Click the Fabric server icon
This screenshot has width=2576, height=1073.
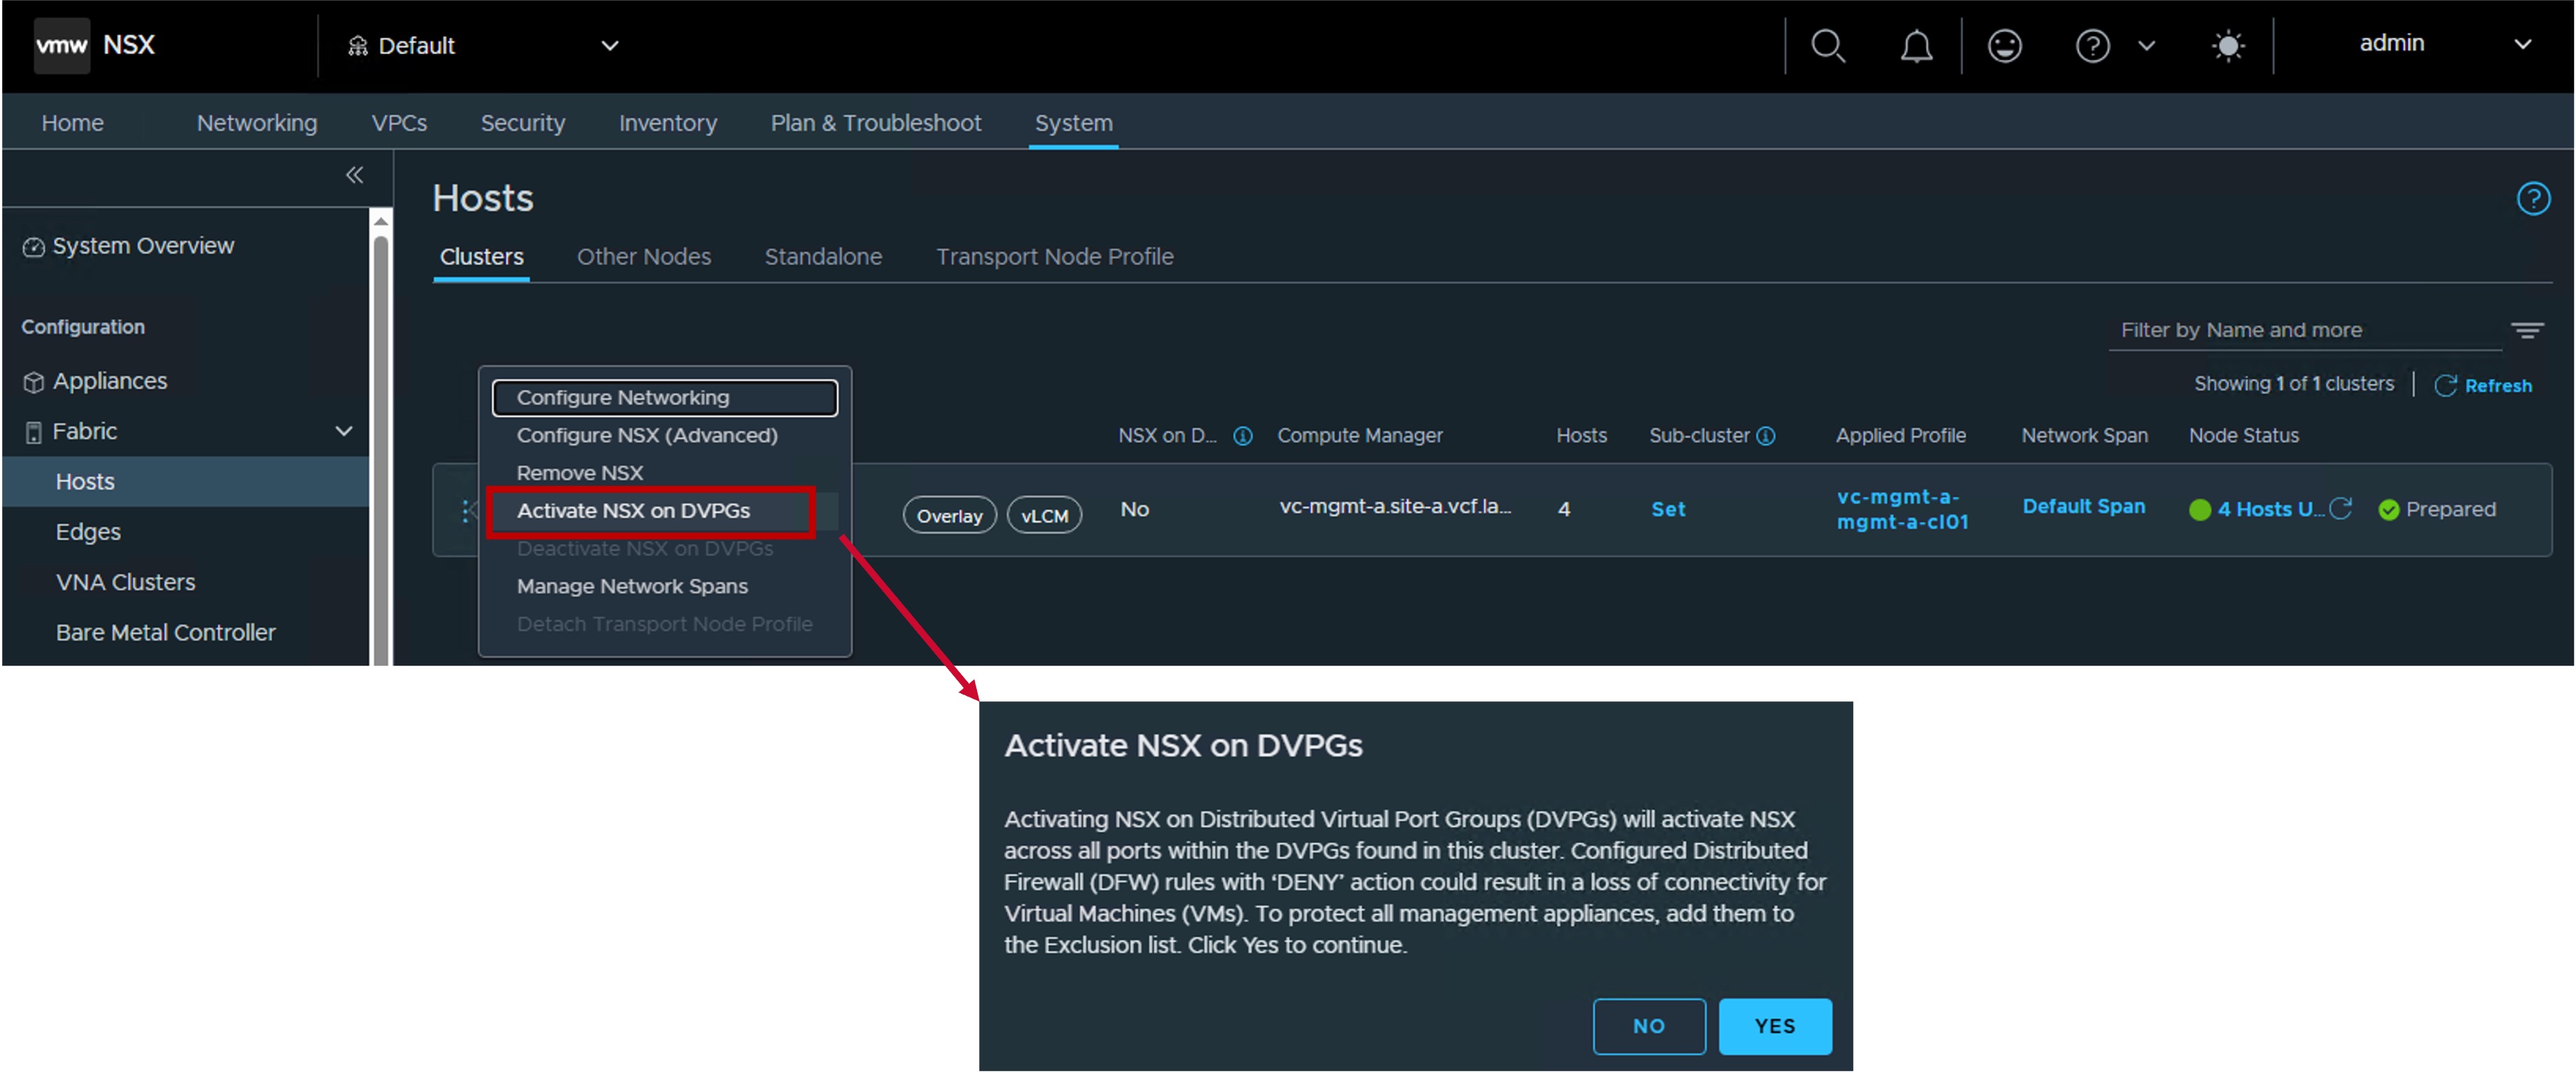point(34,432)
